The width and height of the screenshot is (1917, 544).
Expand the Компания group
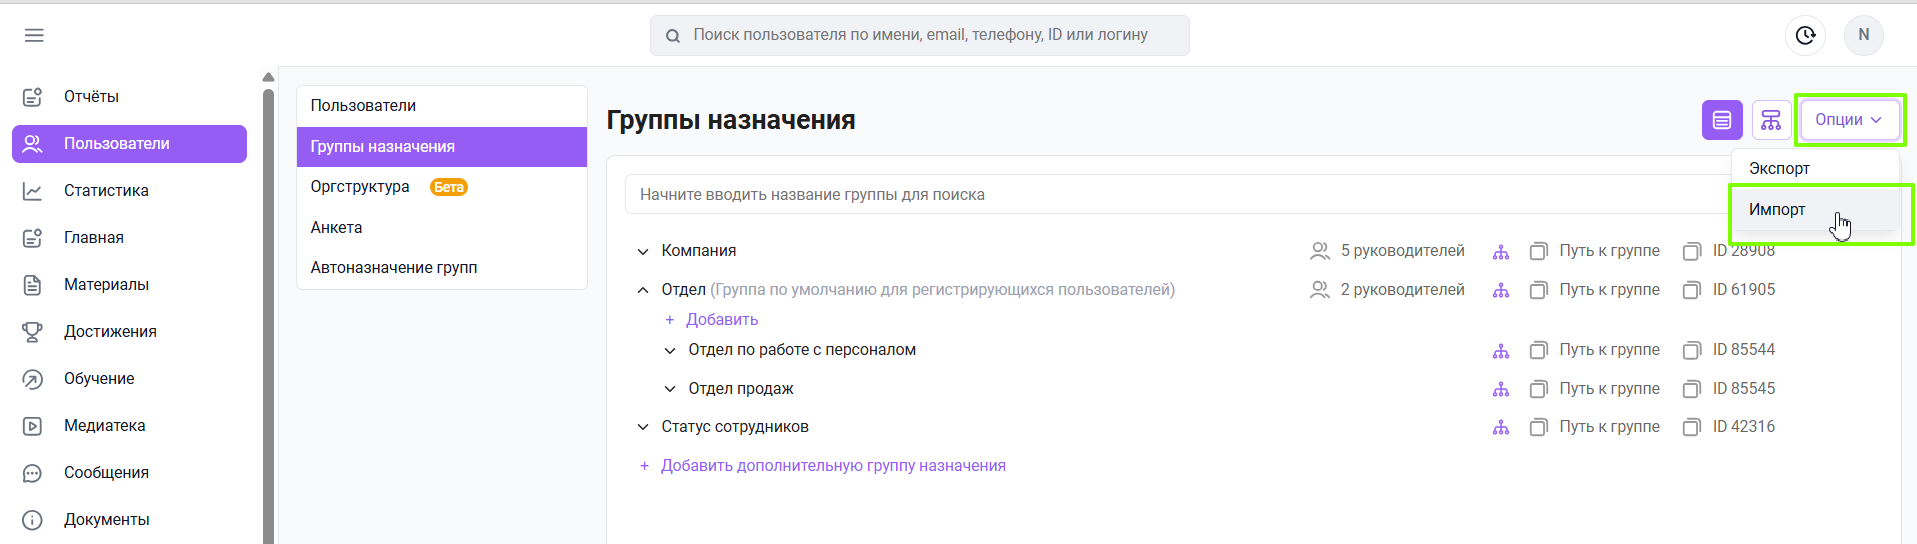pyautogui.click(x=643, y=252)
